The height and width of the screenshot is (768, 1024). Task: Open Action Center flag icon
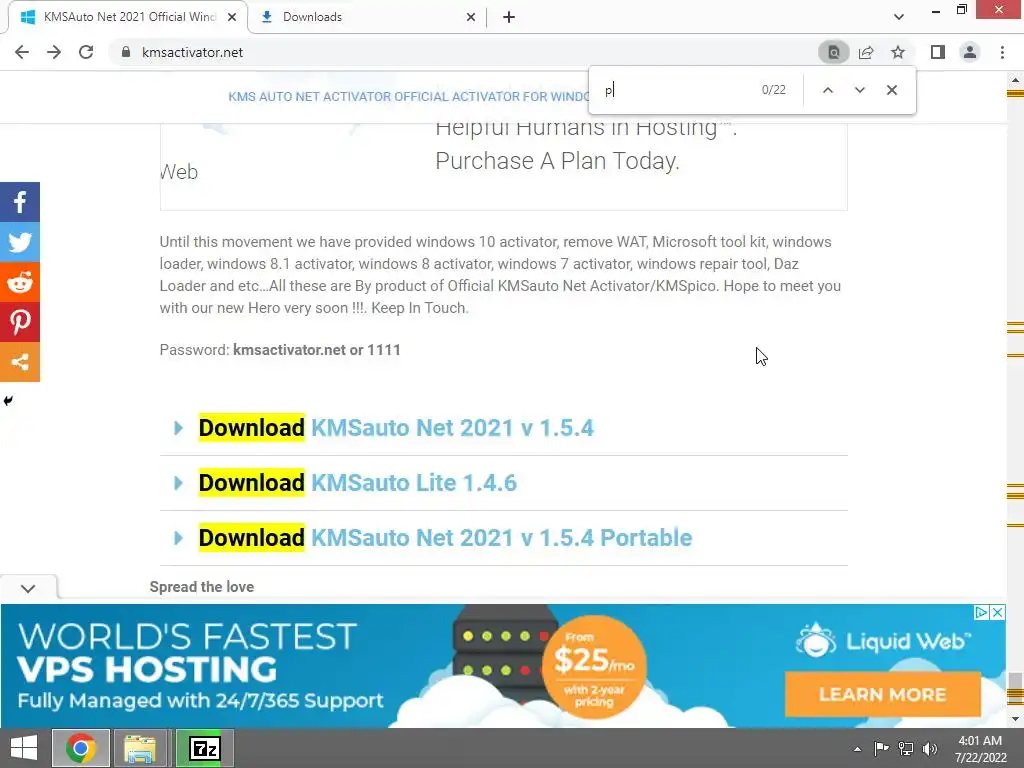click(x=881, y=748)
